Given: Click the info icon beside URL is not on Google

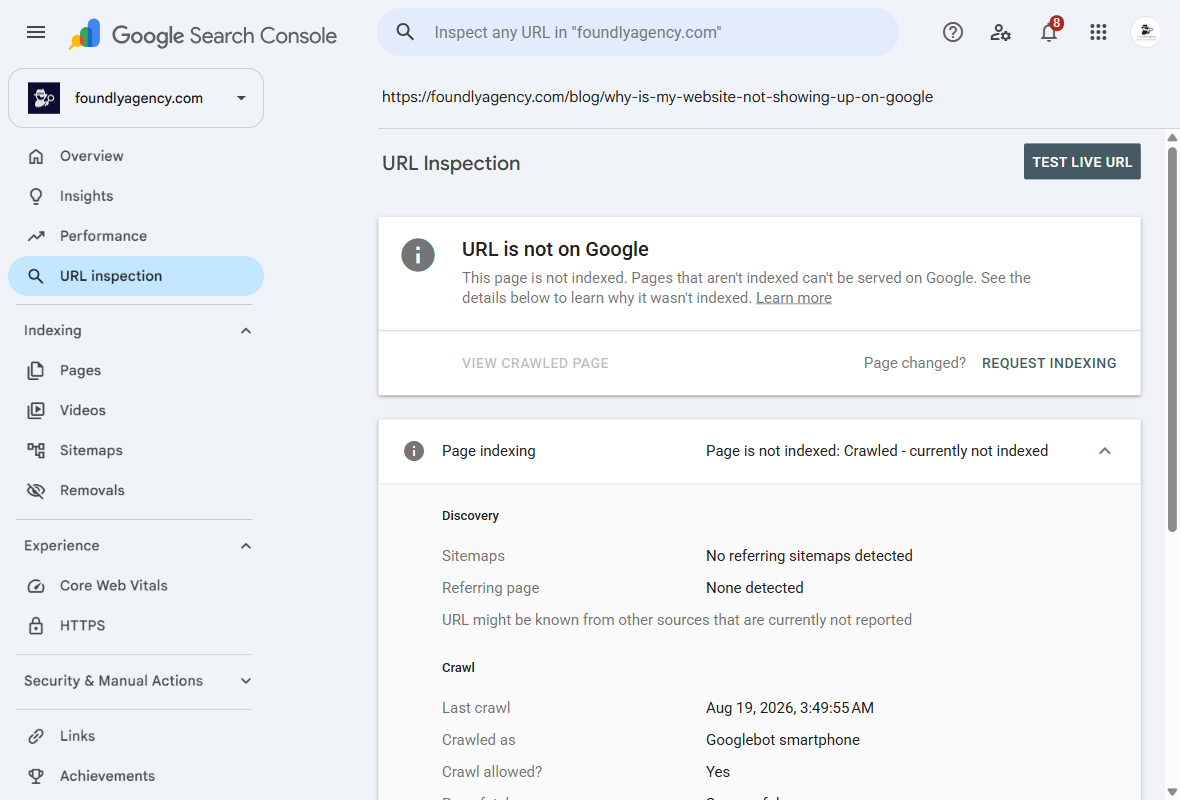Looking at the screenshot, I should click(x=418, y=255).
